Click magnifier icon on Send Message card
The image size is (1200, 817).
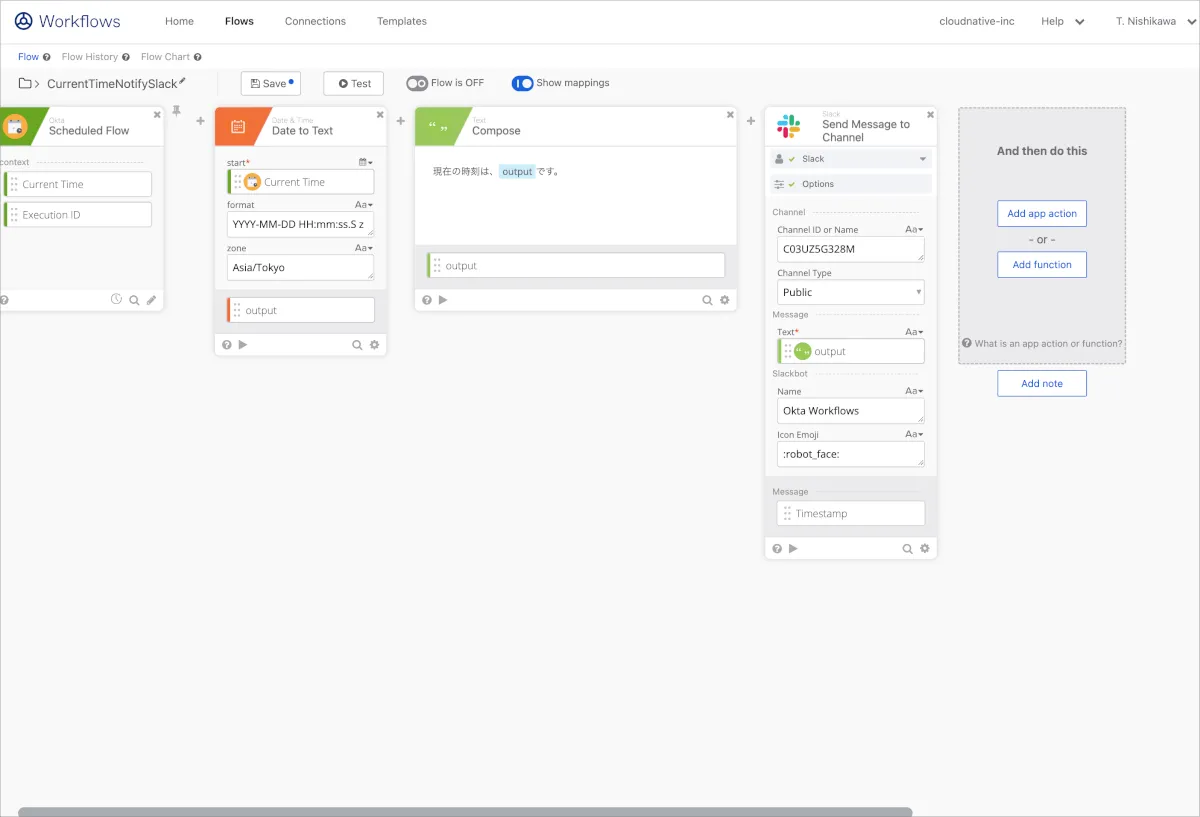907,549
